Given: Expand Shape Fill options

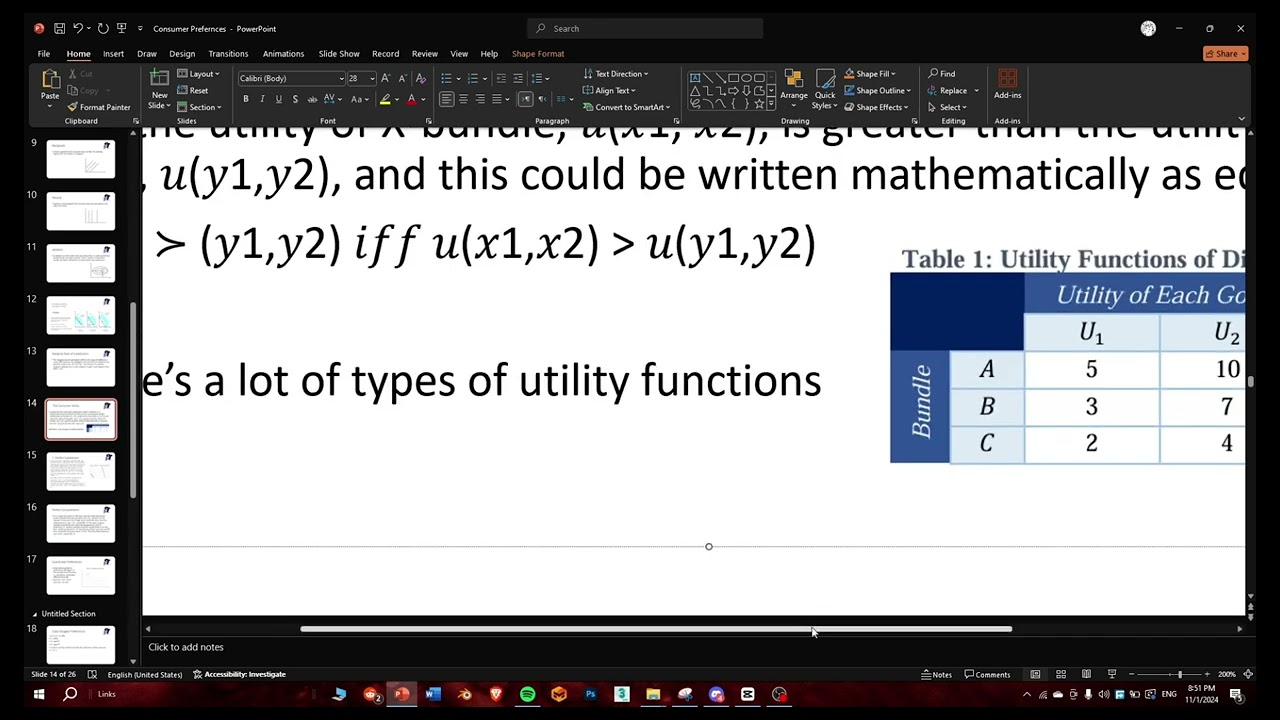Looking at the screenshot, I should pos(869,73).
